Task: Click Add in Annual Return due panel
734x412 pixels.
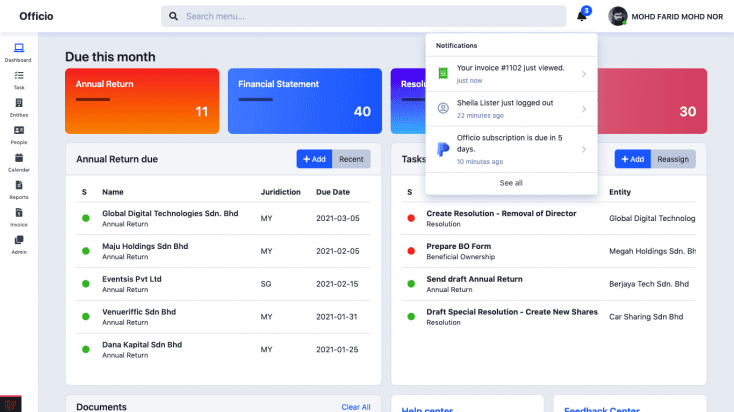Action: (x=314, y=159)
